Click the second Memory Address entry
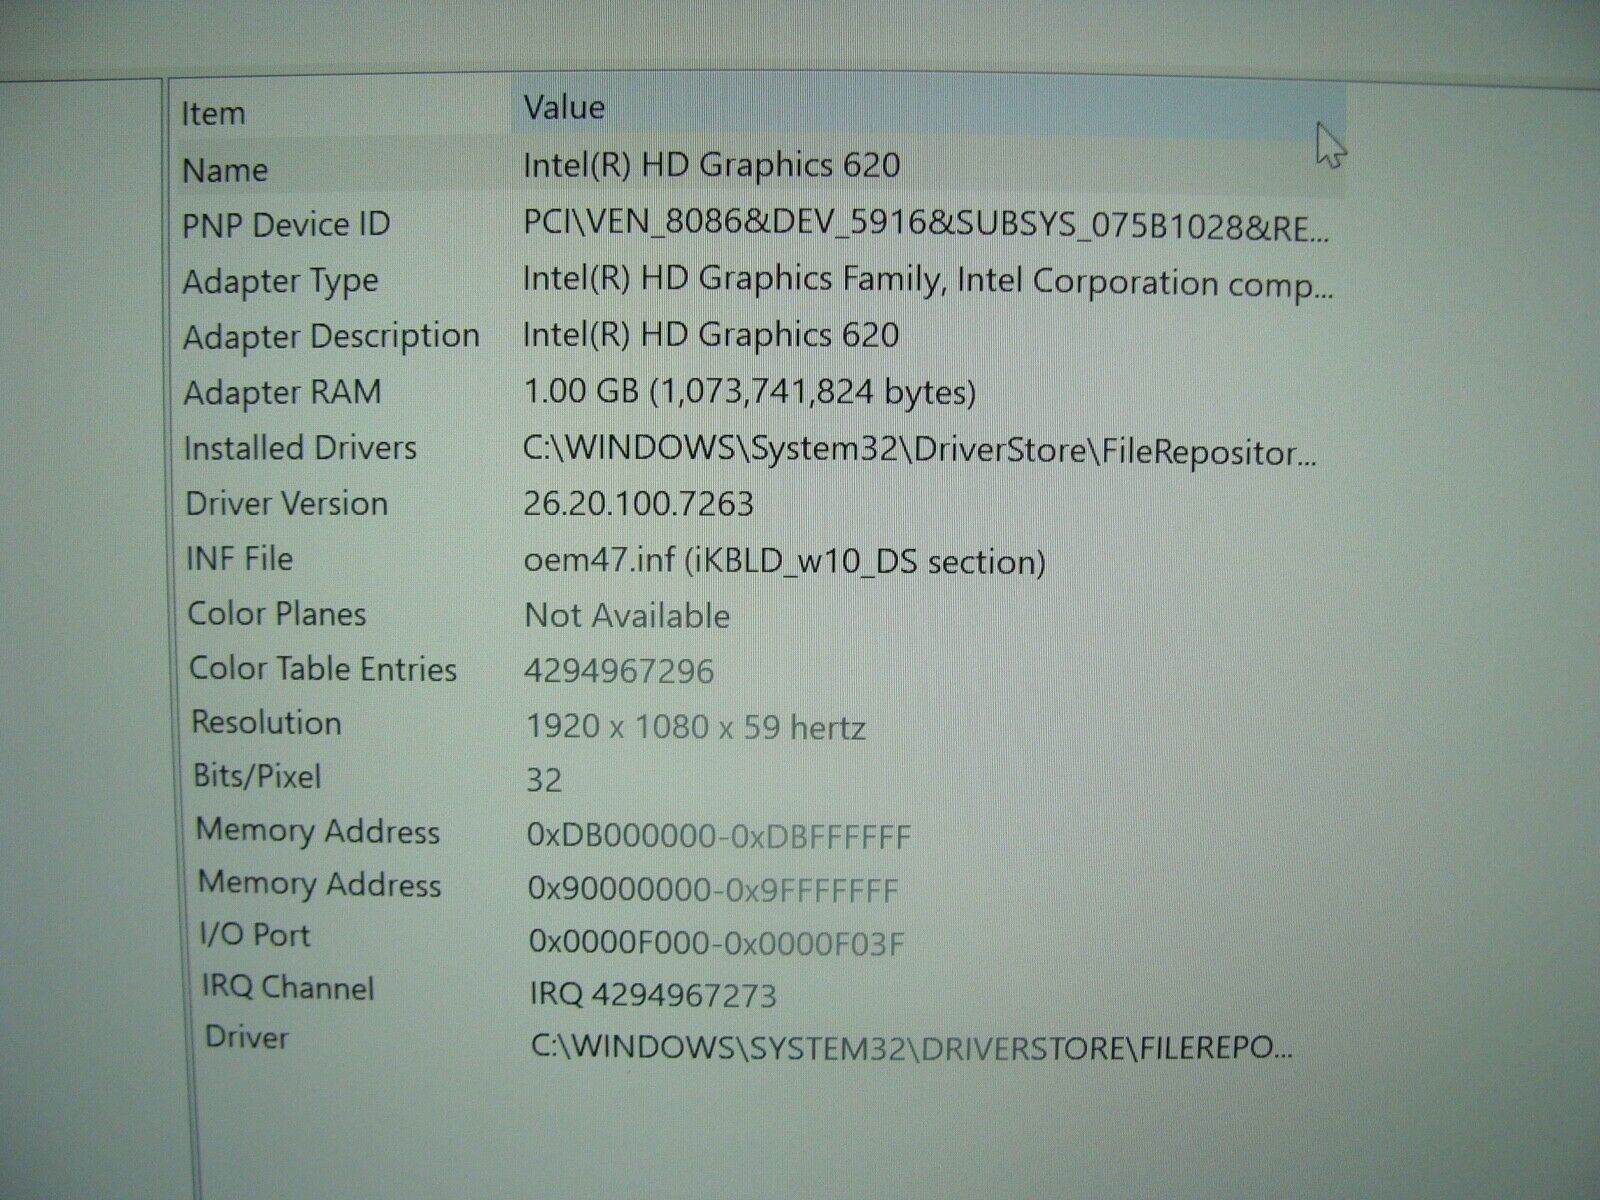 click(712, 887)
